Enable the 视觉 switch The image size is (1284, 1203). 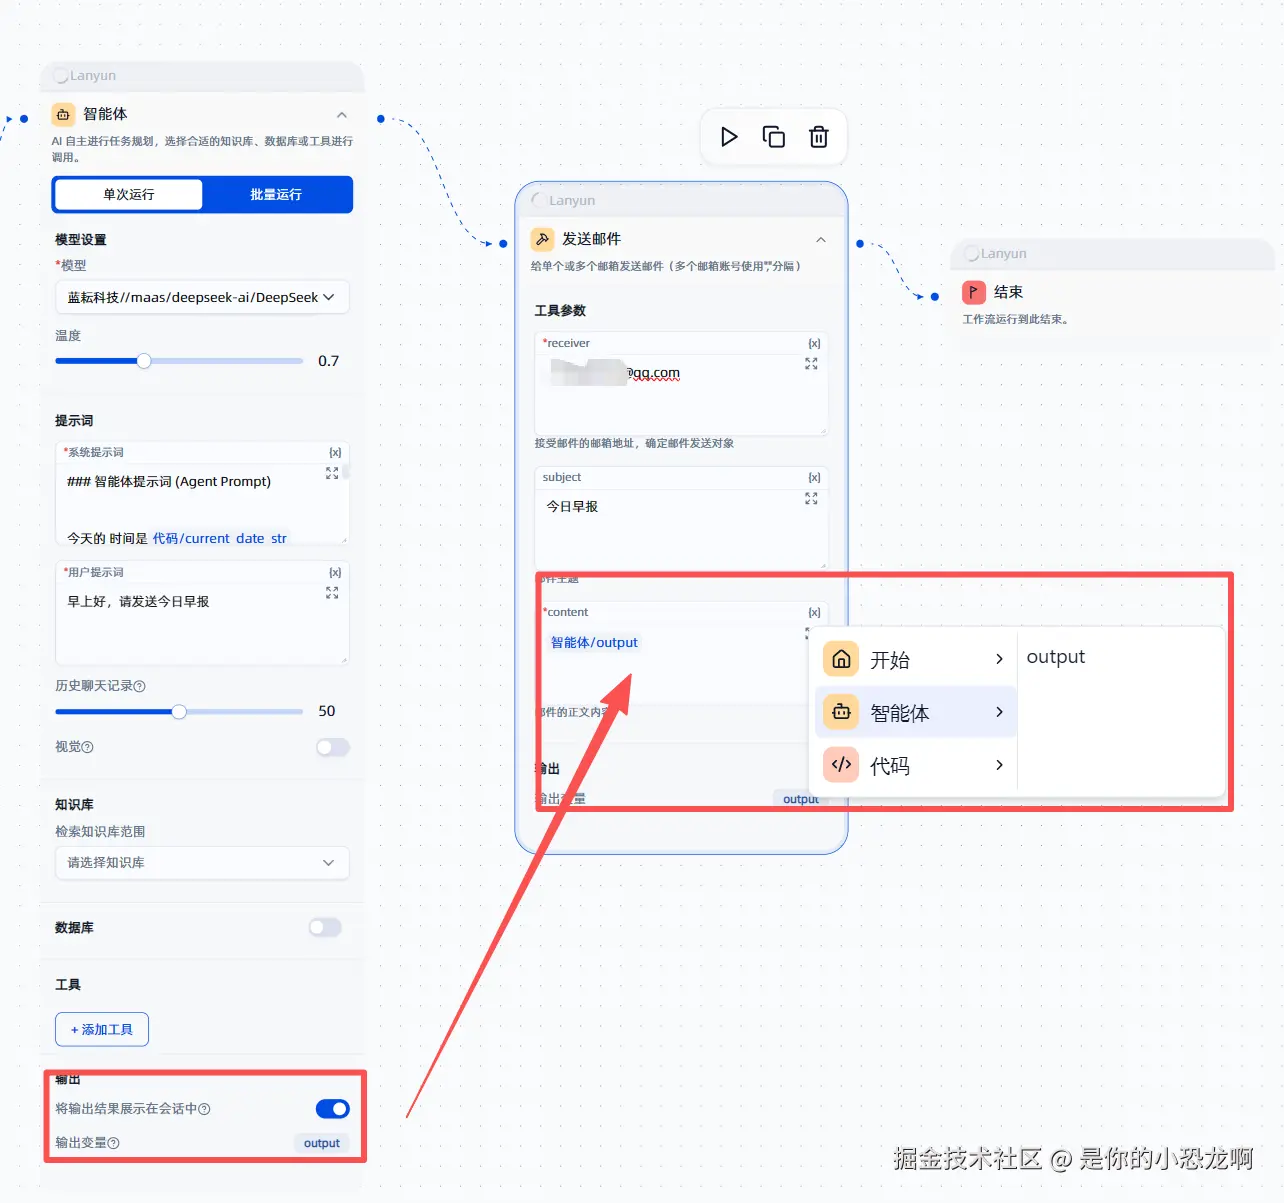point(333,747)
